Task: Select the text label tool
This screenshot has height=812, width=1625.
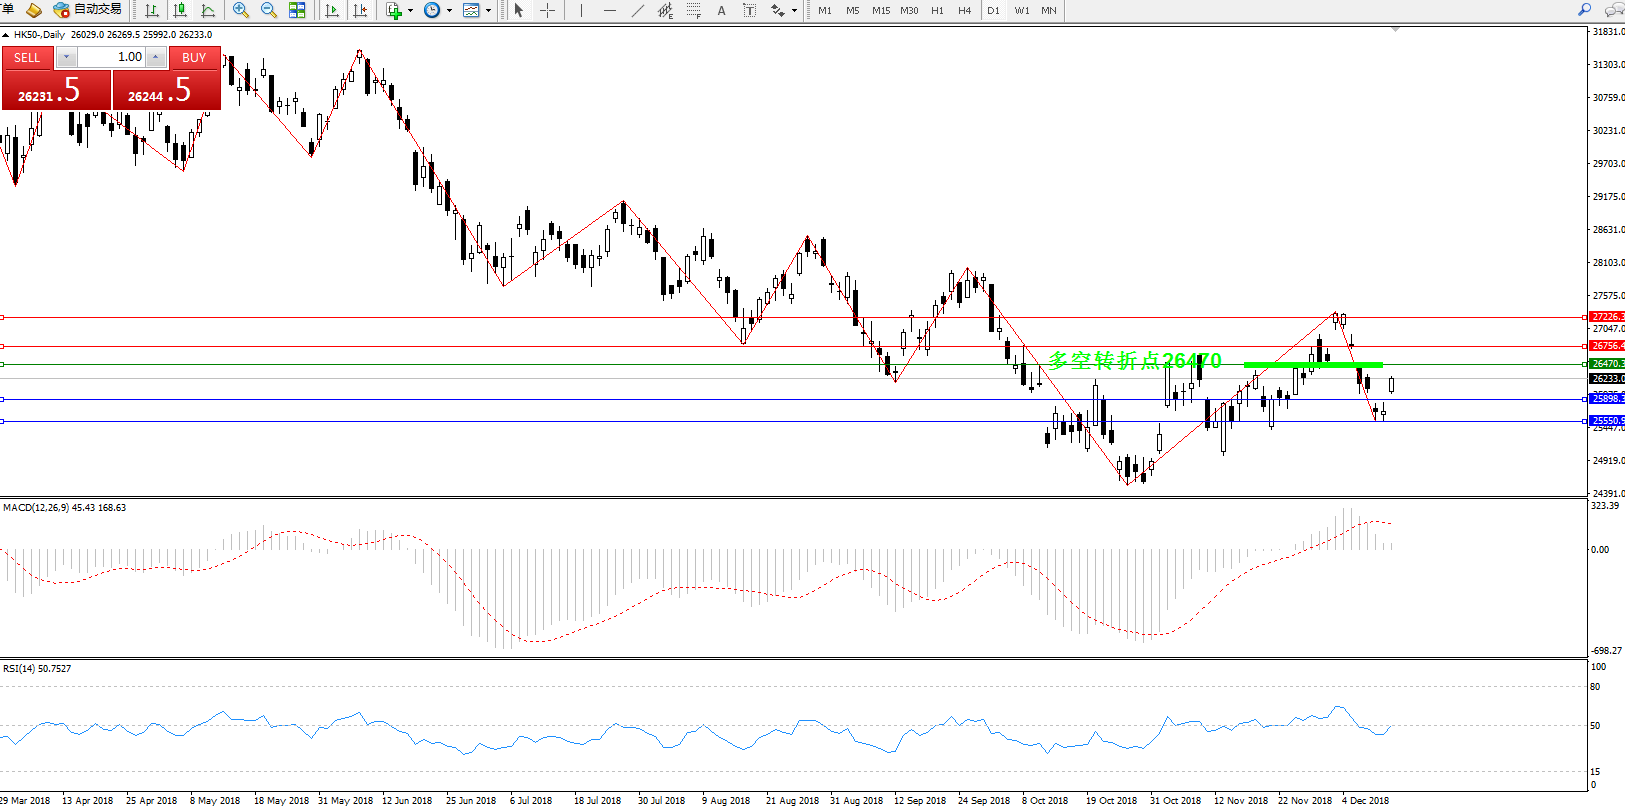Action: [721, 10]
